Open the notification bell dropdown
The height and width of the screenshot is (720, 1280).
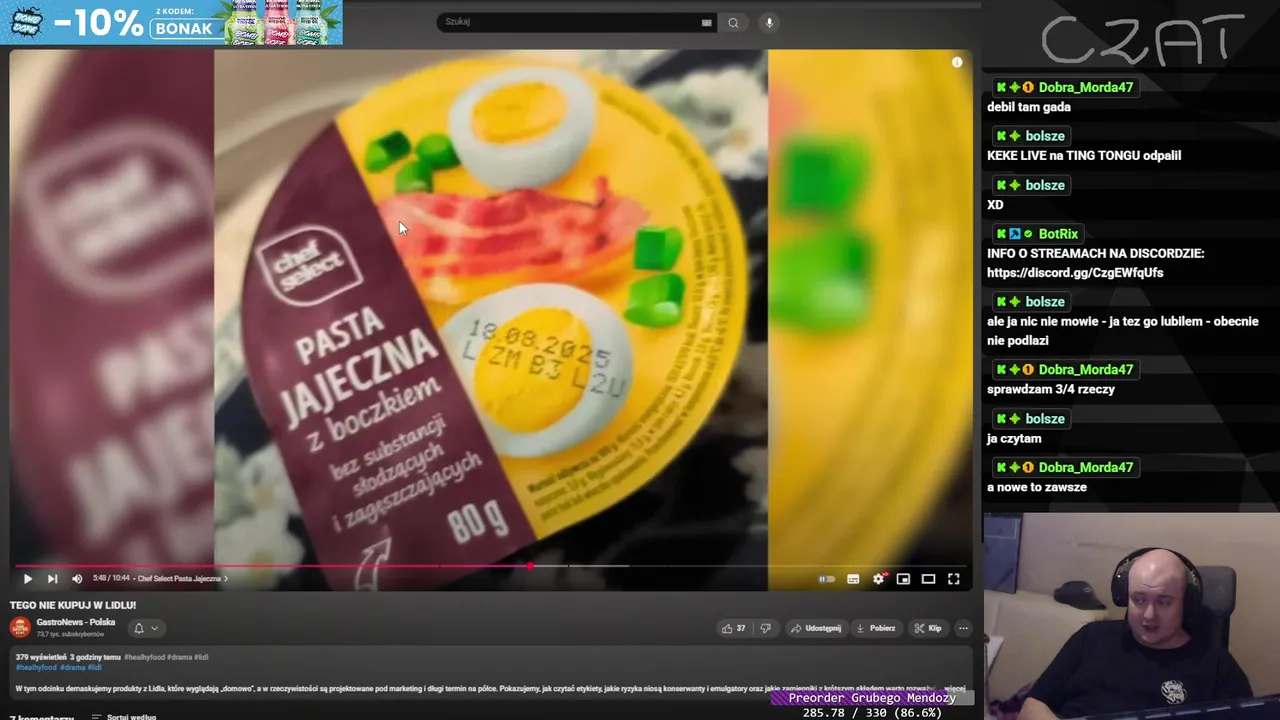tap(145, 628)
